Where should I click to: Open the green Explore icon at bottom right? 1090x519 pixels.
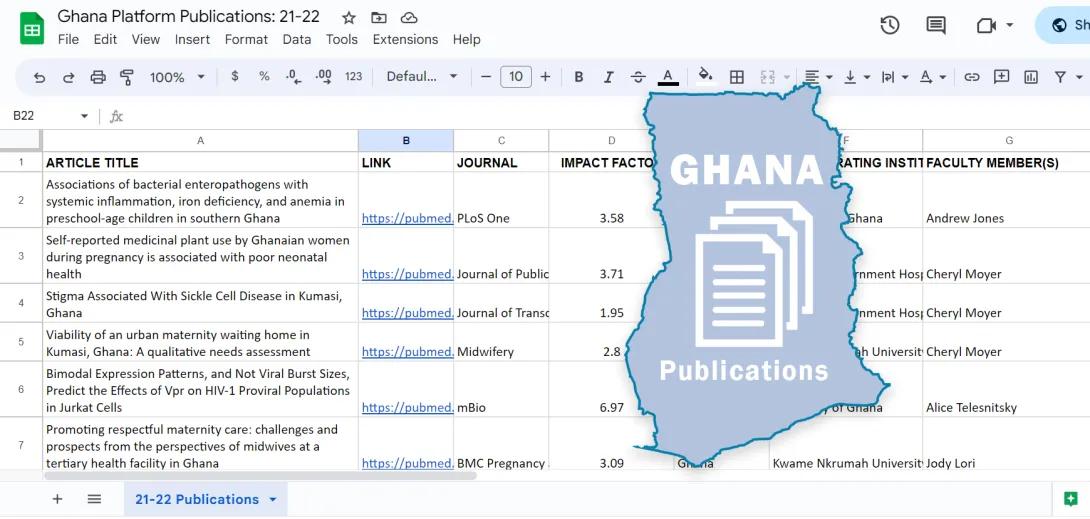point(1071,498)
